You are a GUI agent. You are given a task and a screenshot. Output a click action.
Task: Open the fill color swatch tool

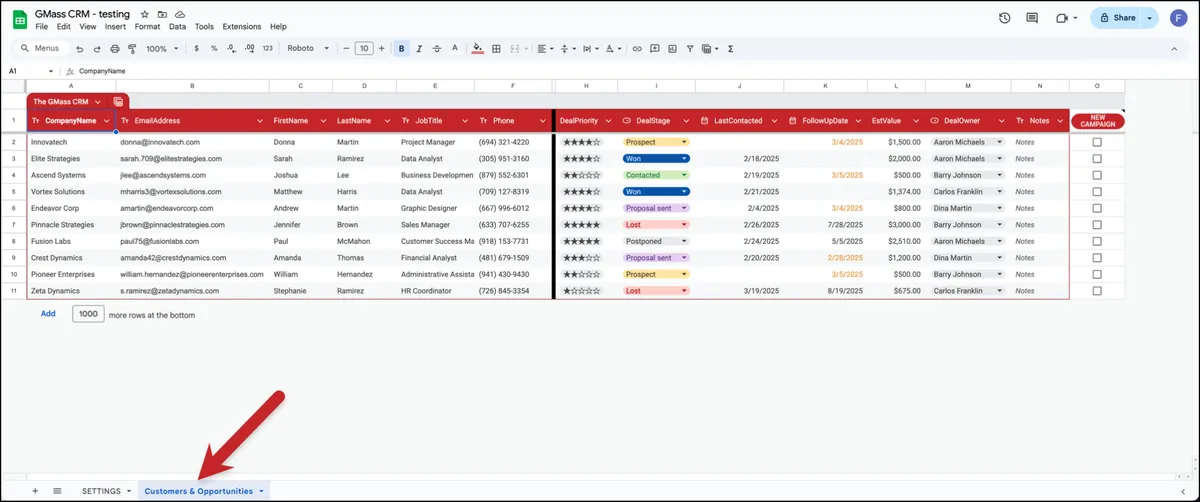click(x=477, y=48)
